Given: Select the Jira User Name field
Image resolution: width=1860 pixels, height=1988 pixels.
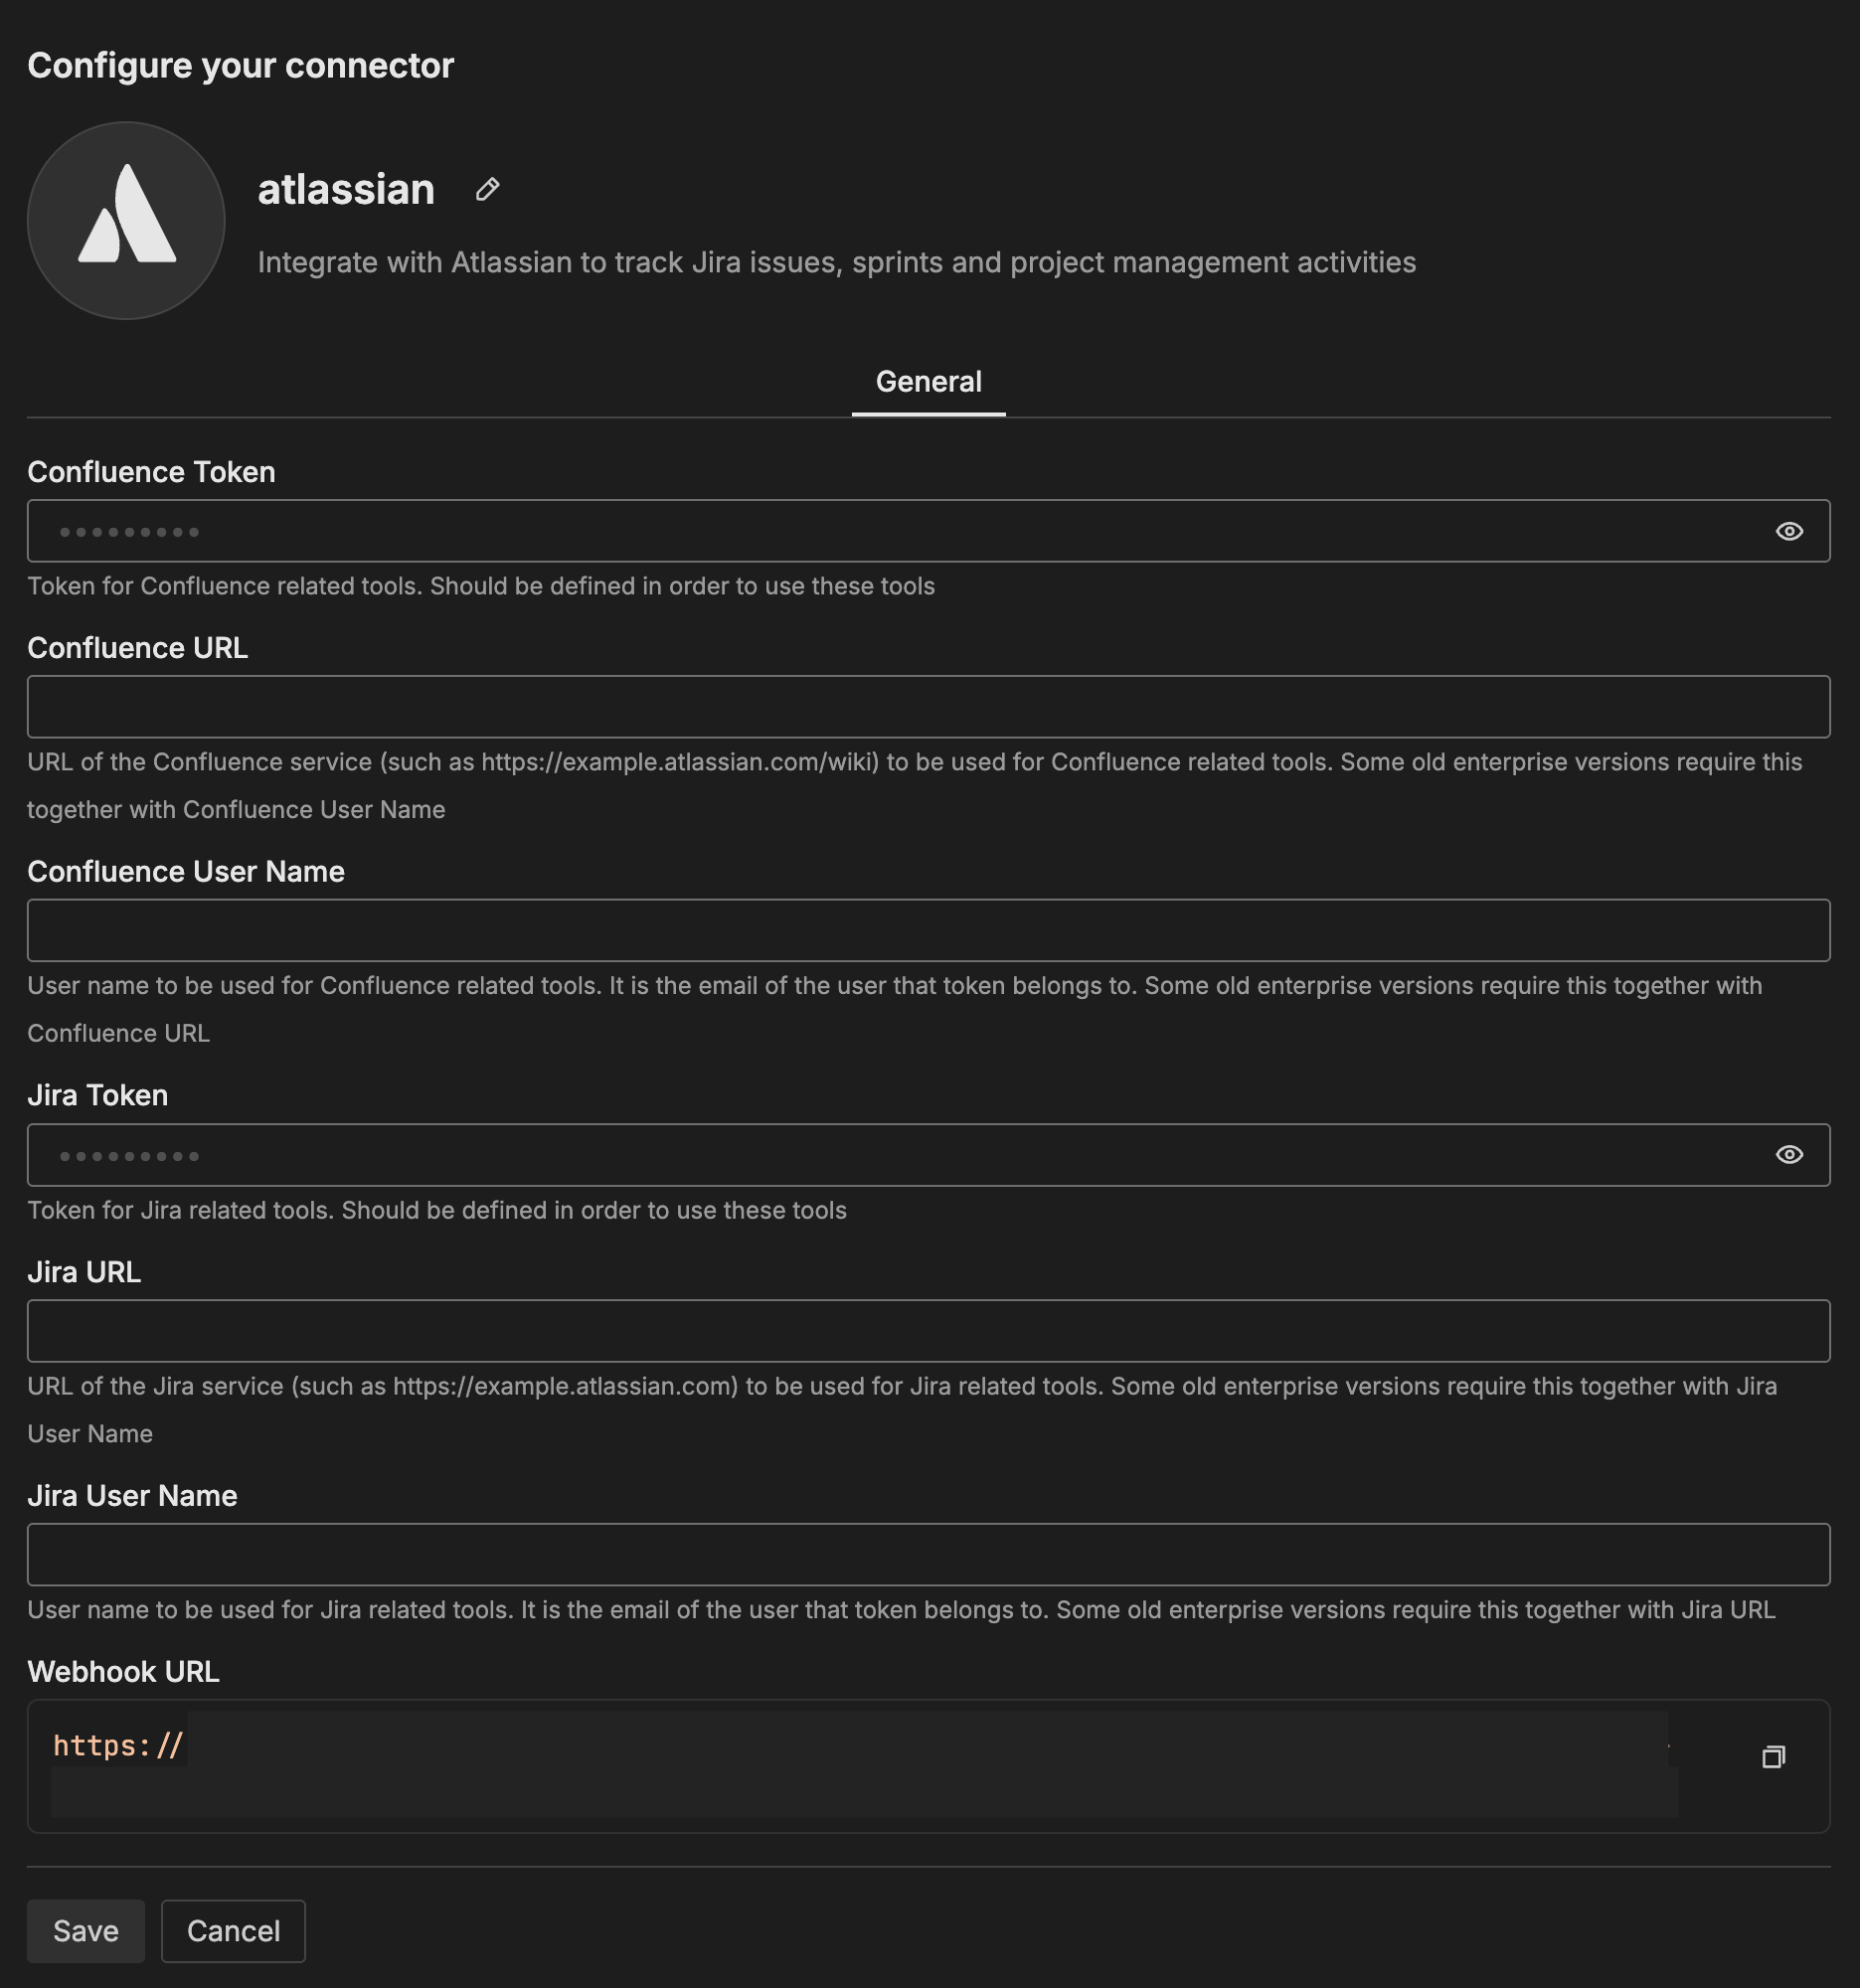Looking at the screenshot, I should (x=928, y=1555).
